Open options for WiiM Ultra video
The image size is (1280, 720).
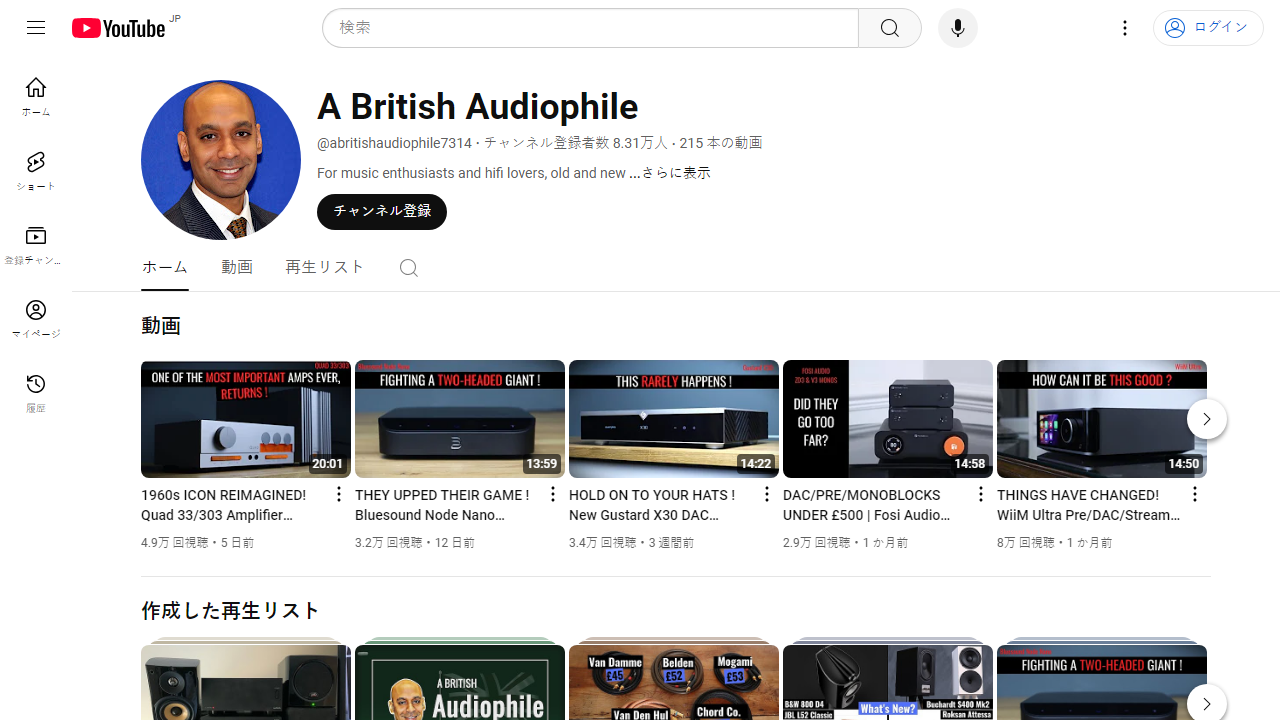[1195, 495]
